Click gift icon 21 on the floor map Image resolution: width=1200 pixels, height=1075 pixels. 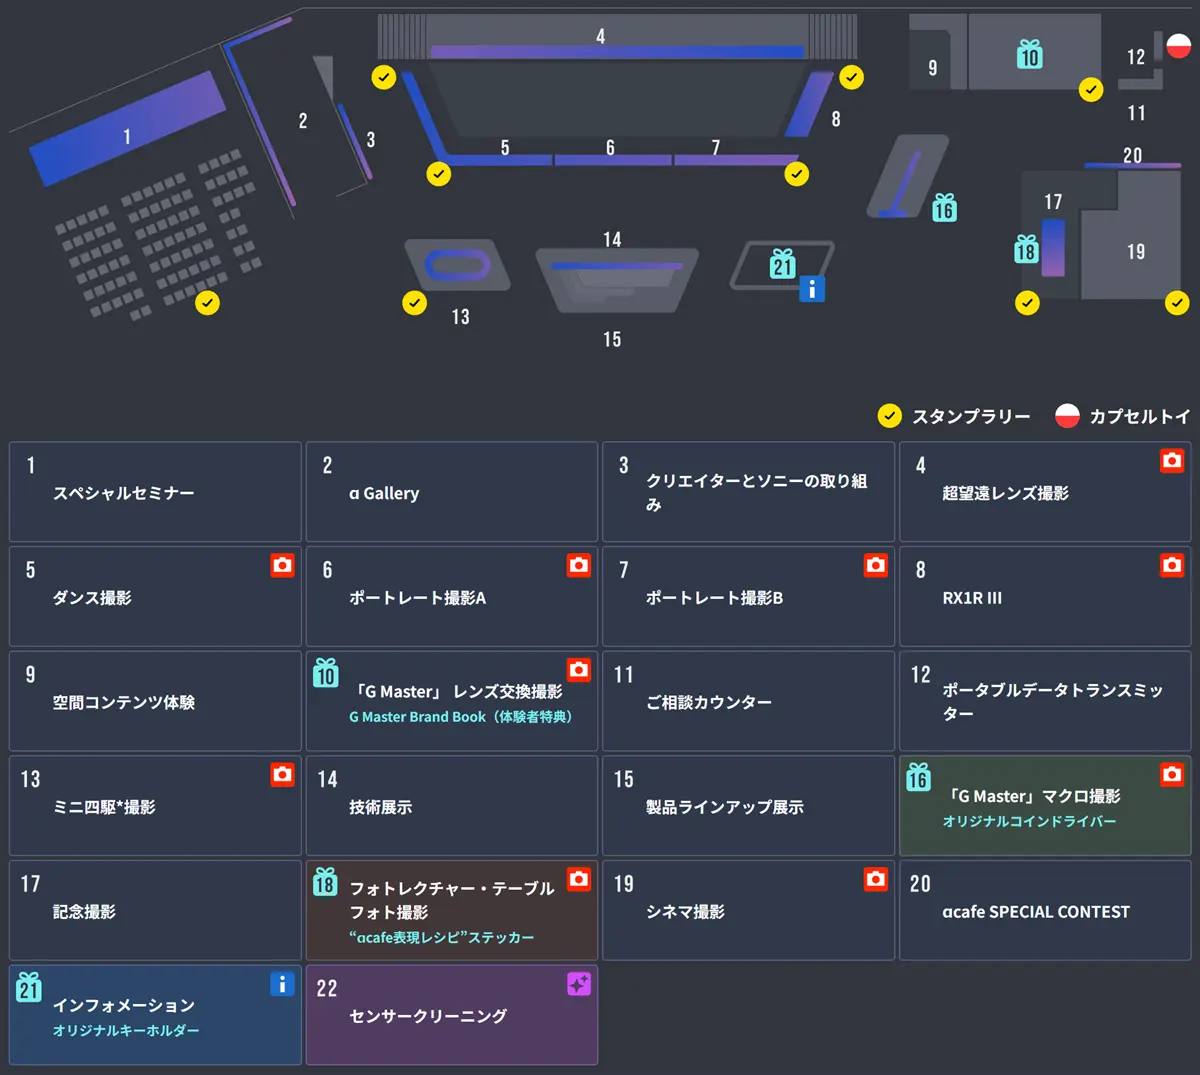[783, 264]
